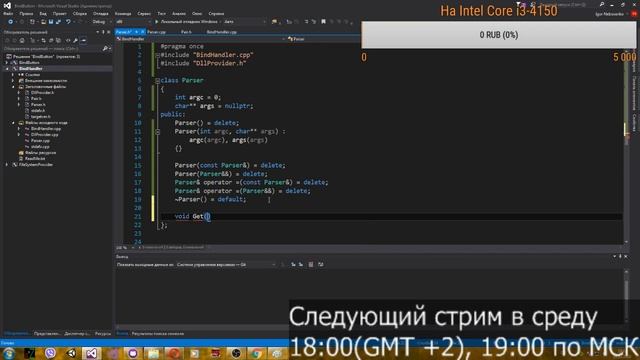Go to next message in Output panel

(301, 264)
